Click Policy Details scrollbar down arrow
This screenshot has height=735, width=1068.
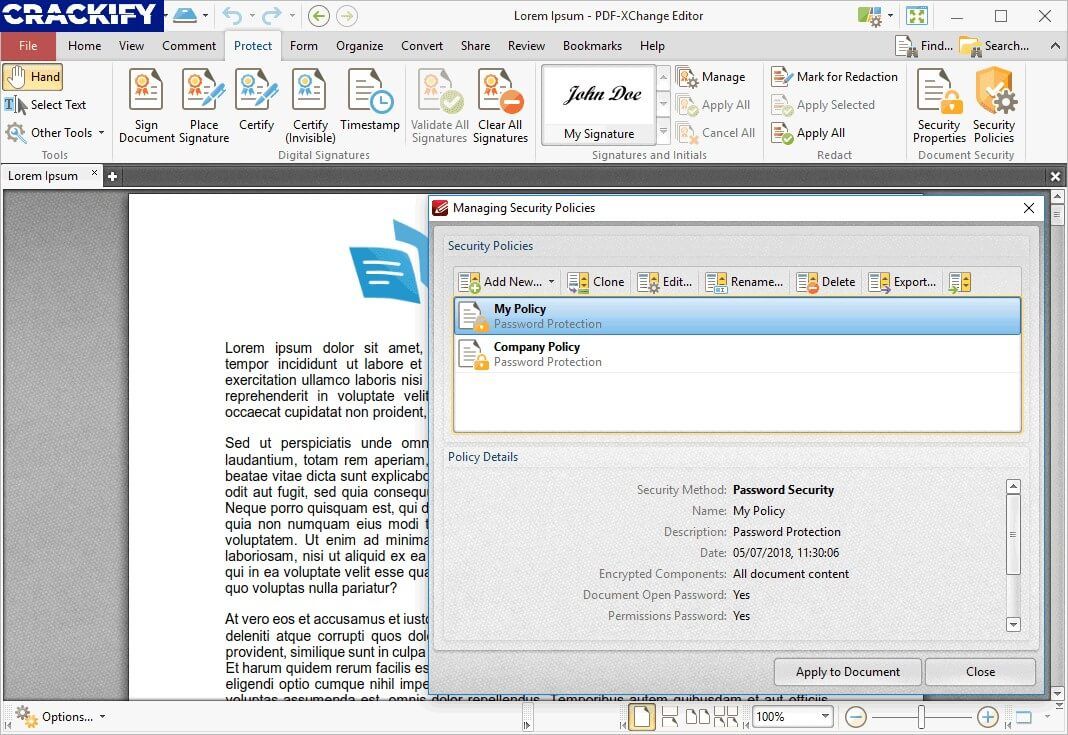(1013, 624)
